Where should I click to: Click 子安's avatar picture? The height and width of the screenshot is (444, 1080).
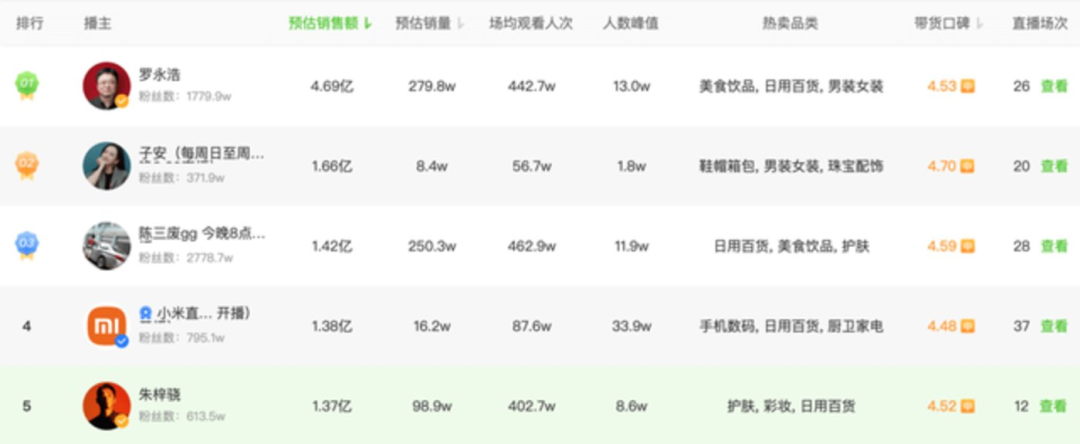(107, 166)
